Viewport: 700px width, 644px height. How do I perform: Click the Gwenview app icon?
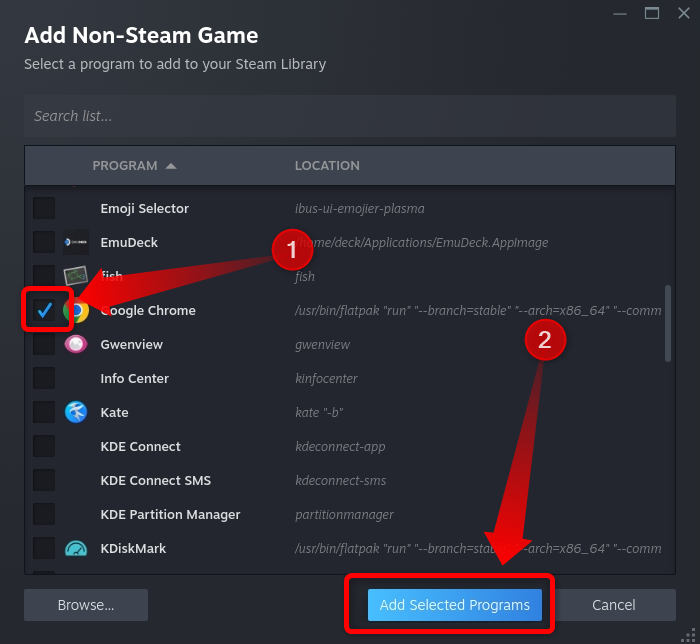[x=76, y=345]
